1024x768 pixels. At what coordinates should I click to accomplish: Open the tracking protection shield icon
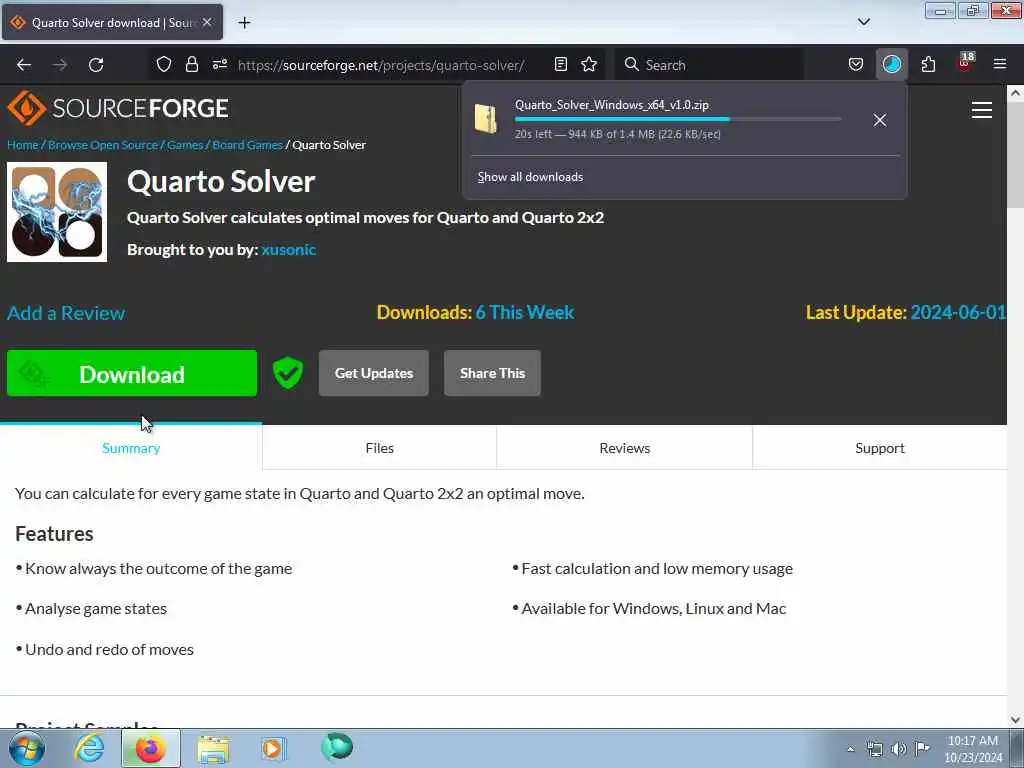(164, 64)
